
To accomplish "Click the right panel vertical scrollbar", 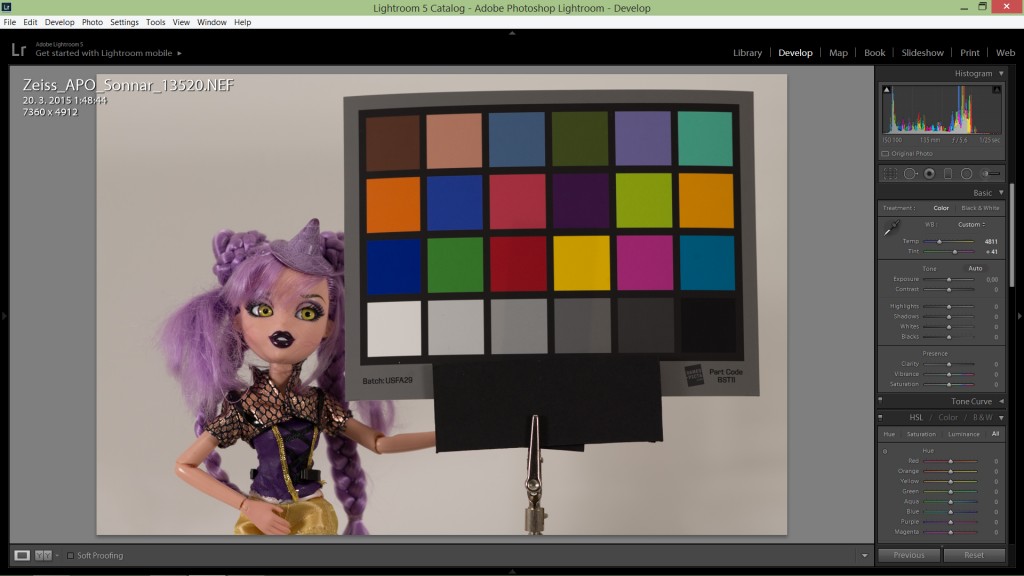I will (x=1012, y=235).
